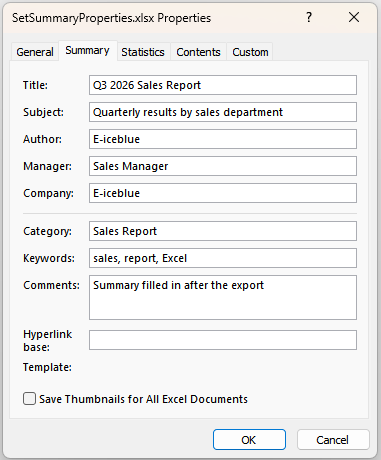Select the Manager input field
Screen dimensions: 381x460
[223, 166]
